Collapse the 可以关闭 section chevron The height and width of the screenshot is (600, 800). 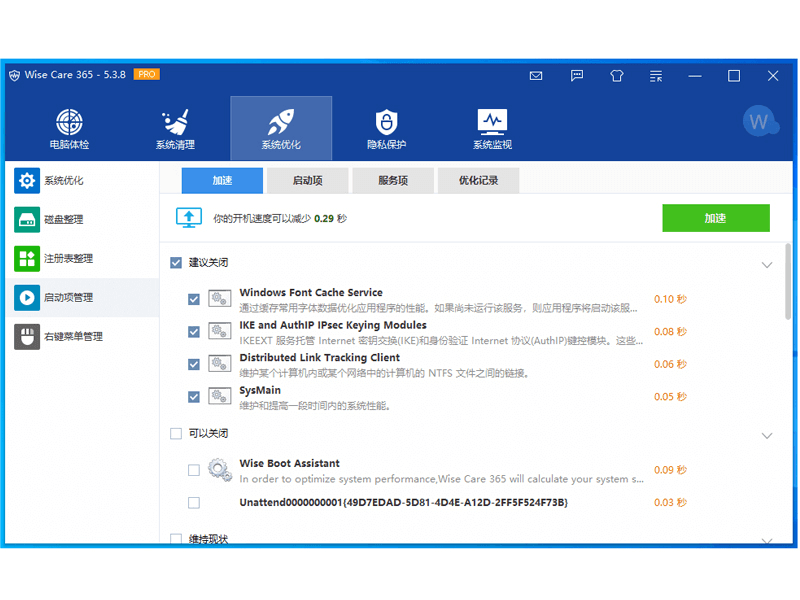pos(767,436)
